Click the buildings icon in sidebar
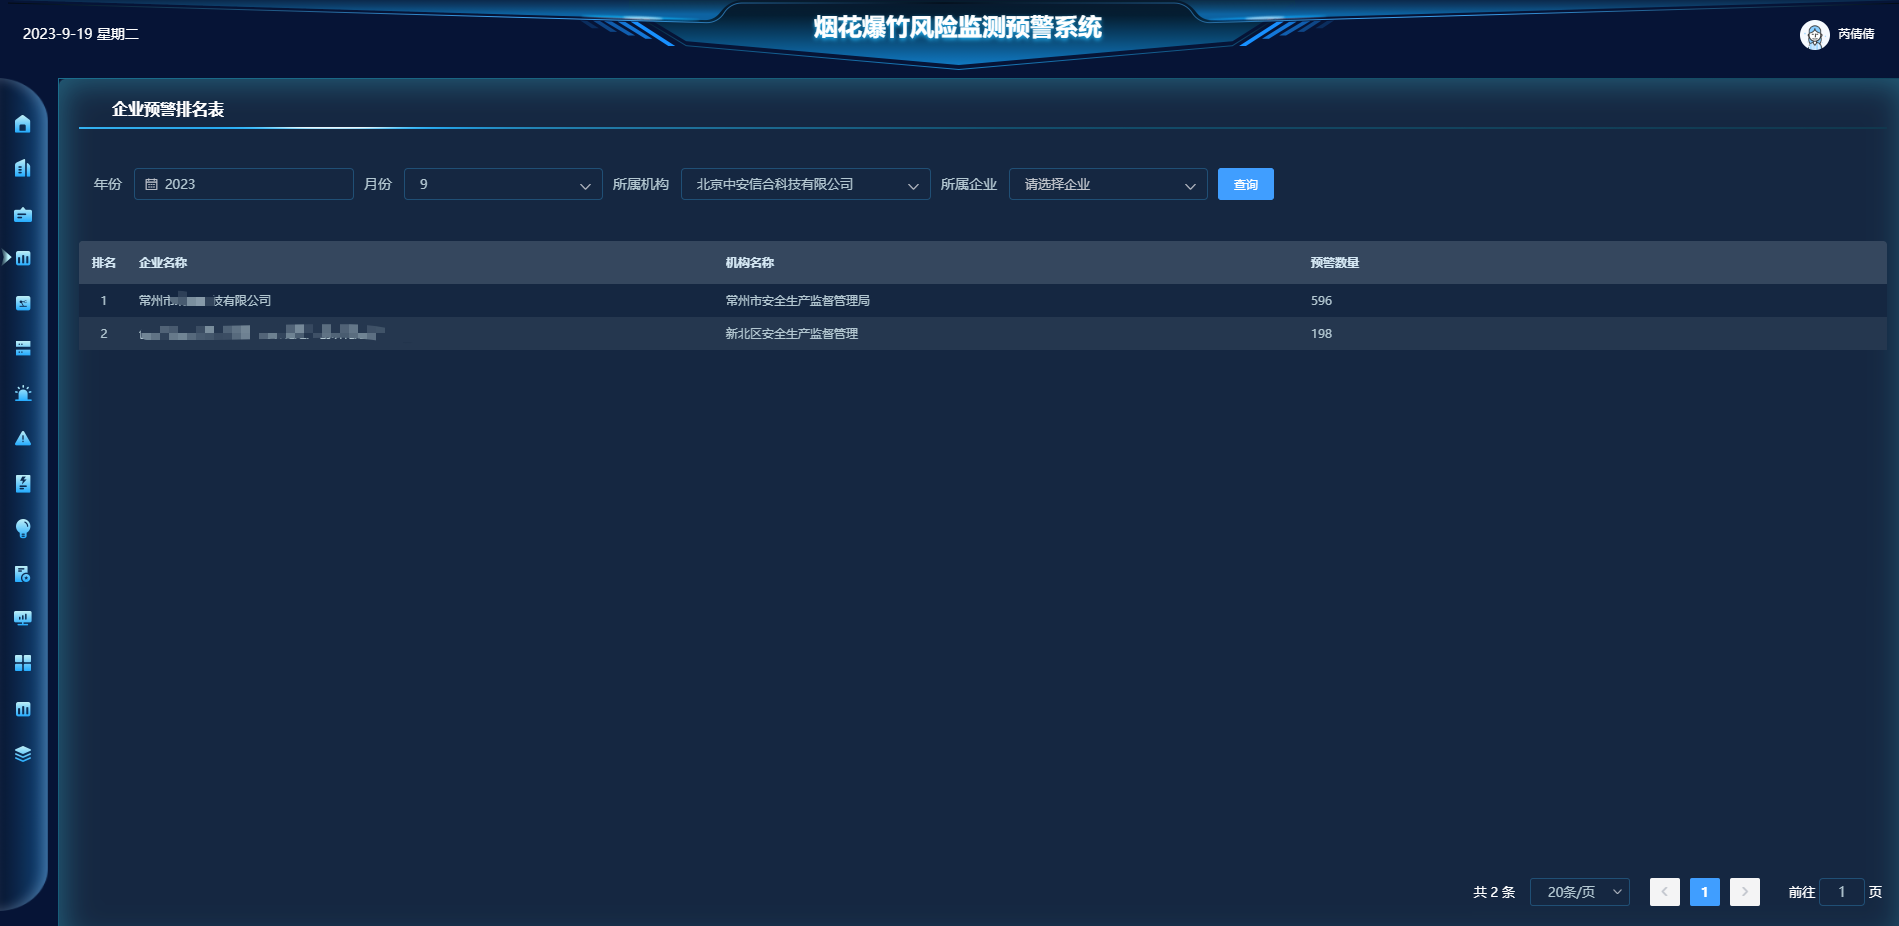 pyautogui.click(x=23, y=168)
